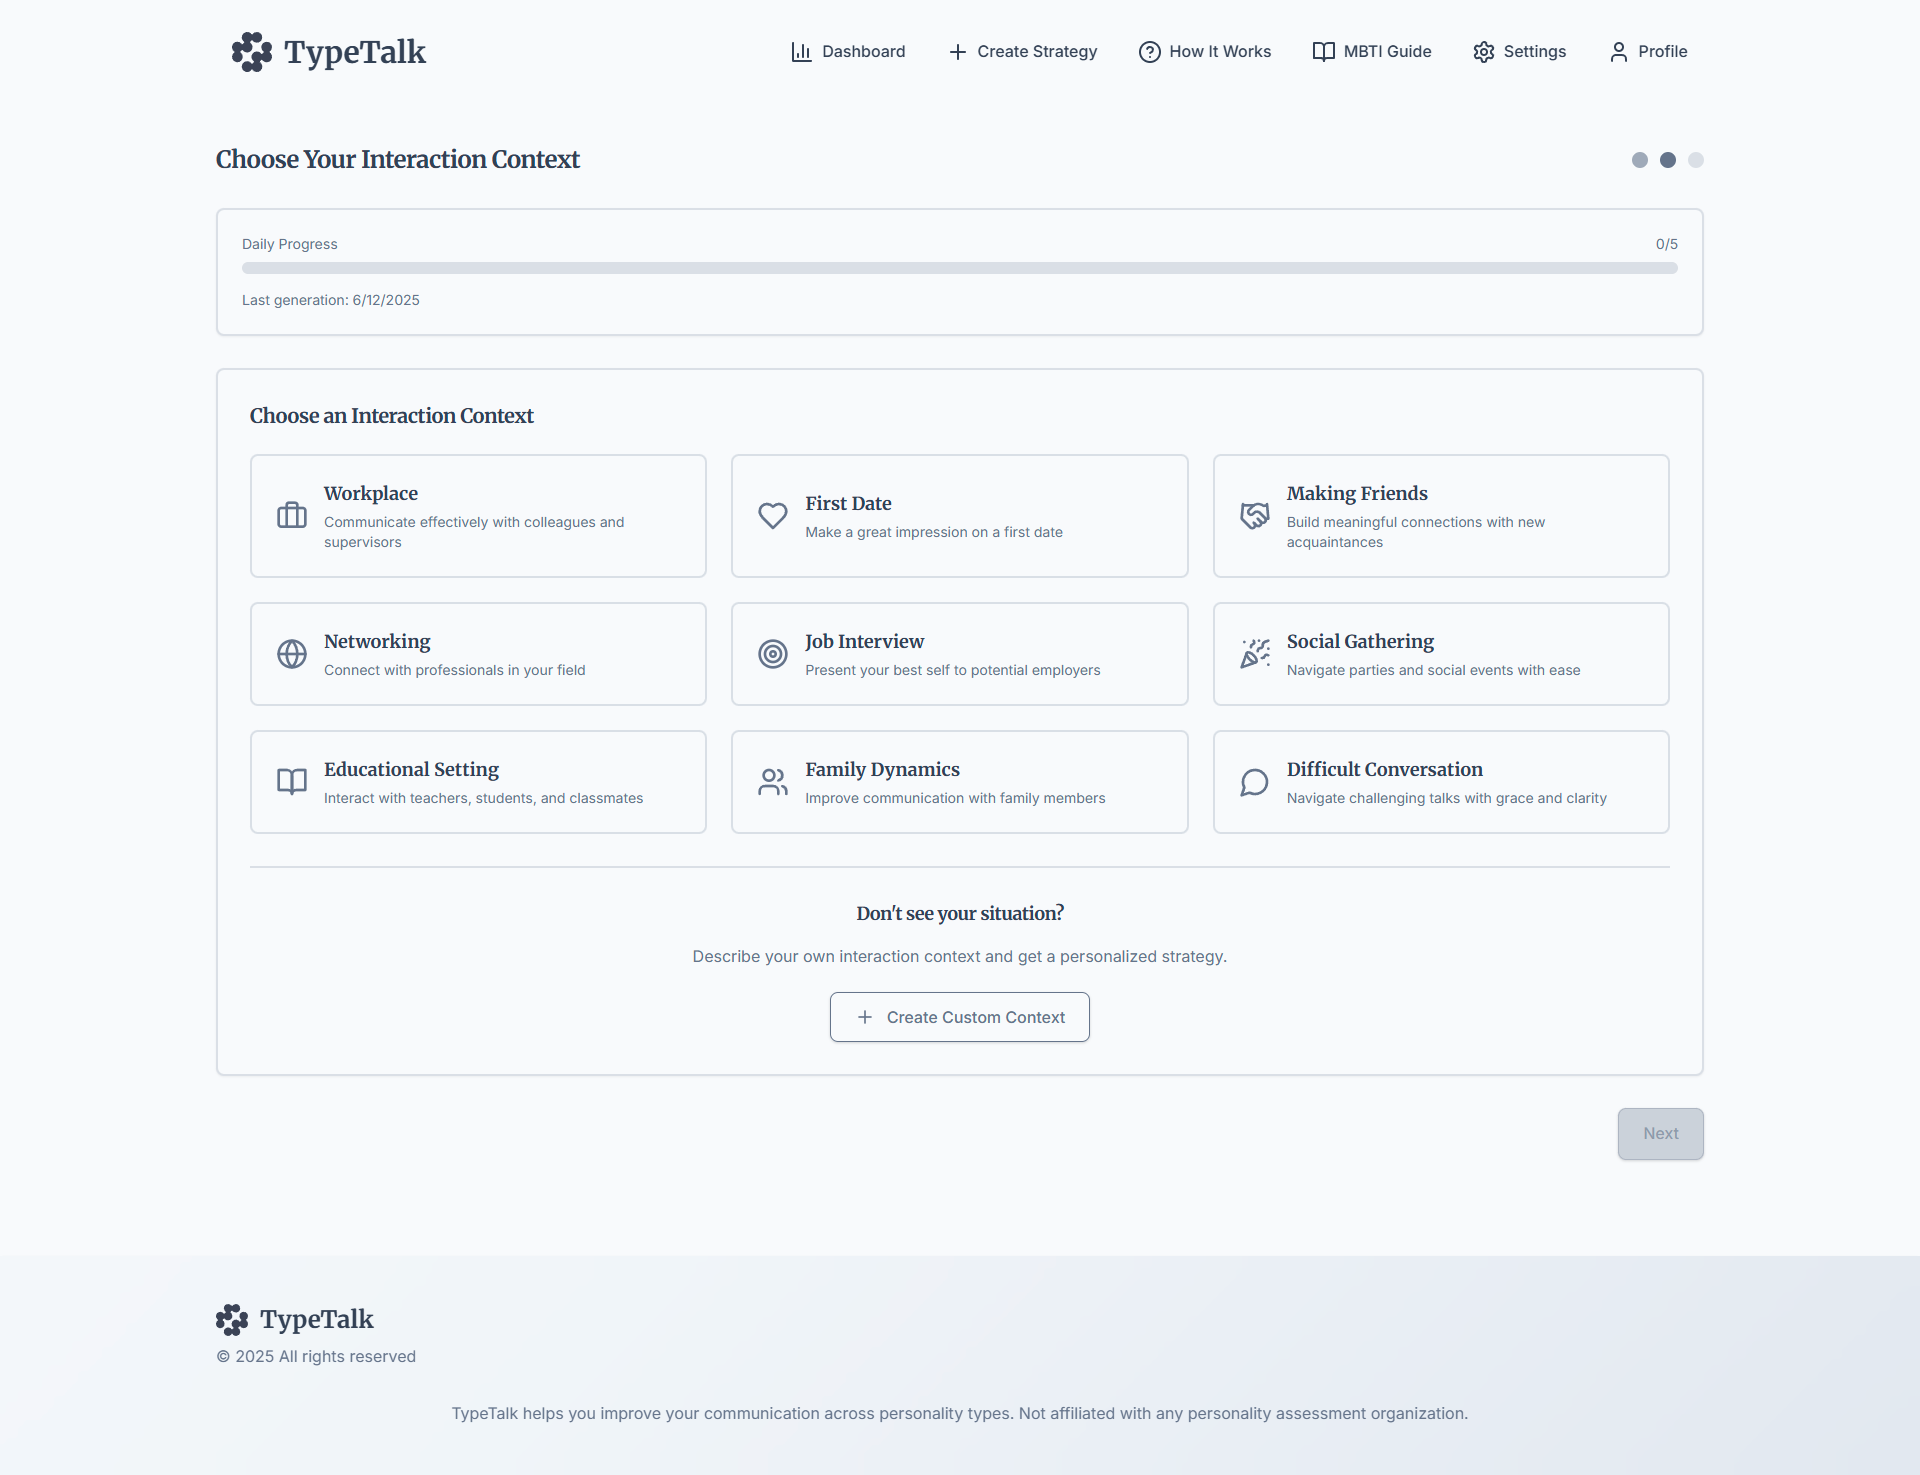Click the handshake icon for Making Friends

click(1255, 515)
